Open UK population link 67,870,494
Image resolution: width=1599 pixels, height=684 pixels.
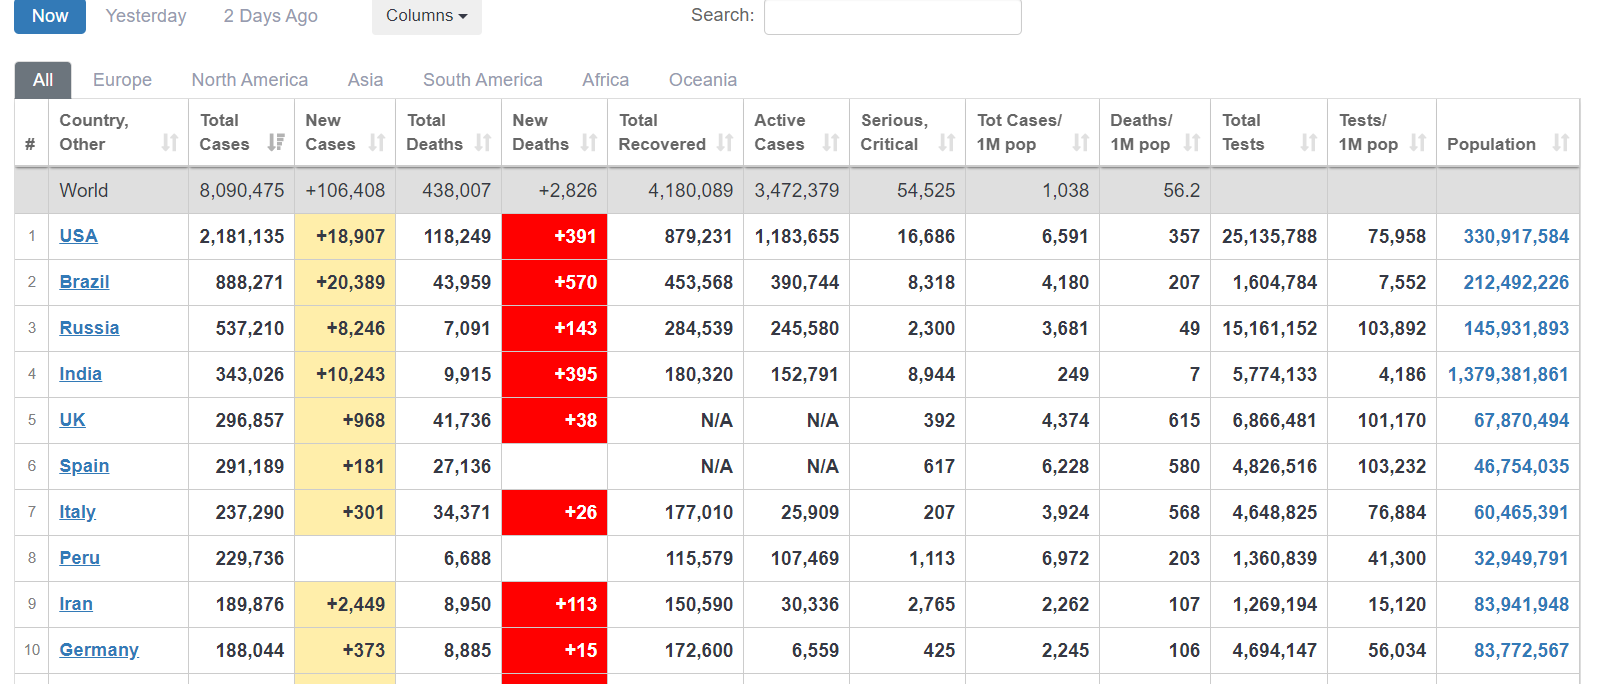click(x=1521, y=420)
